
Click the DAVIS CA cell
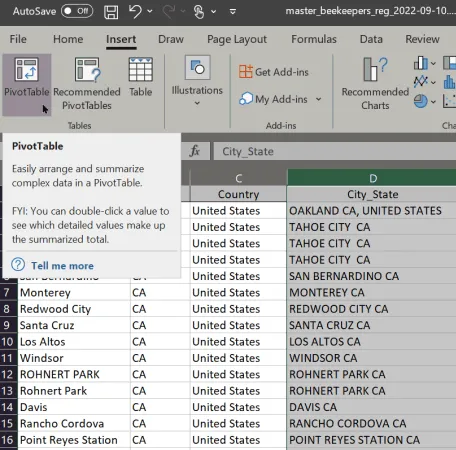pyautogui.click(x=372, y=407)
